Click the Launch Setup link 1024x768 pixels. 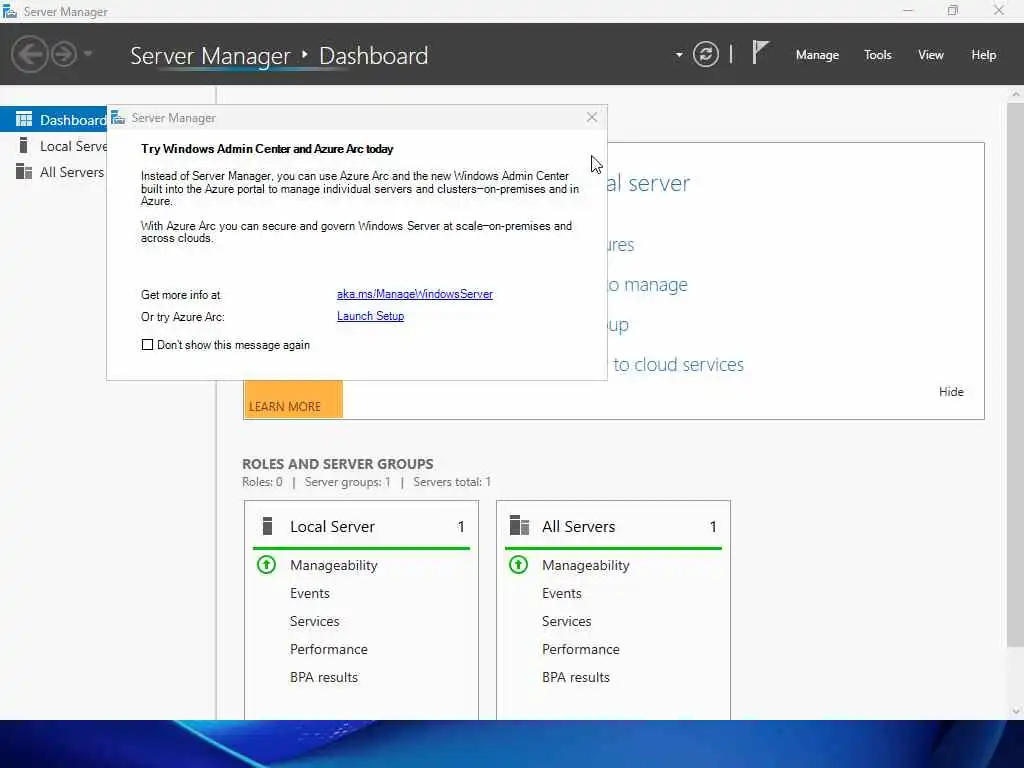pos(370,316)
